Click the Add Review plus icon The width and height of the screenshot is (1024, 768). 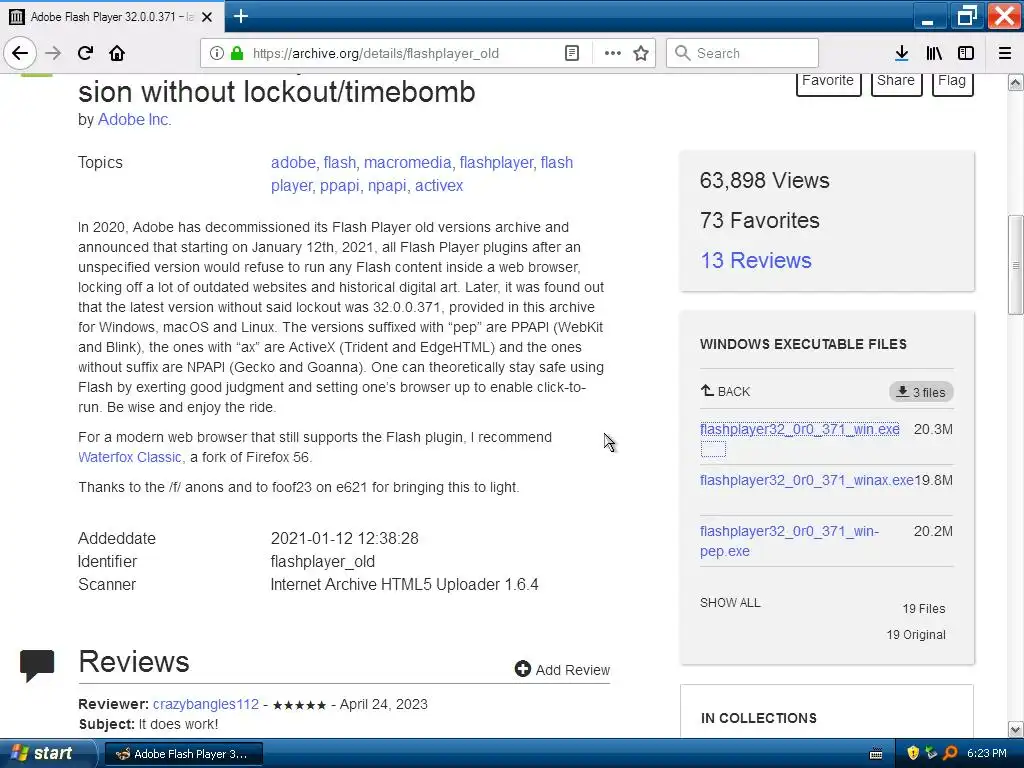[x=522, y=669]
